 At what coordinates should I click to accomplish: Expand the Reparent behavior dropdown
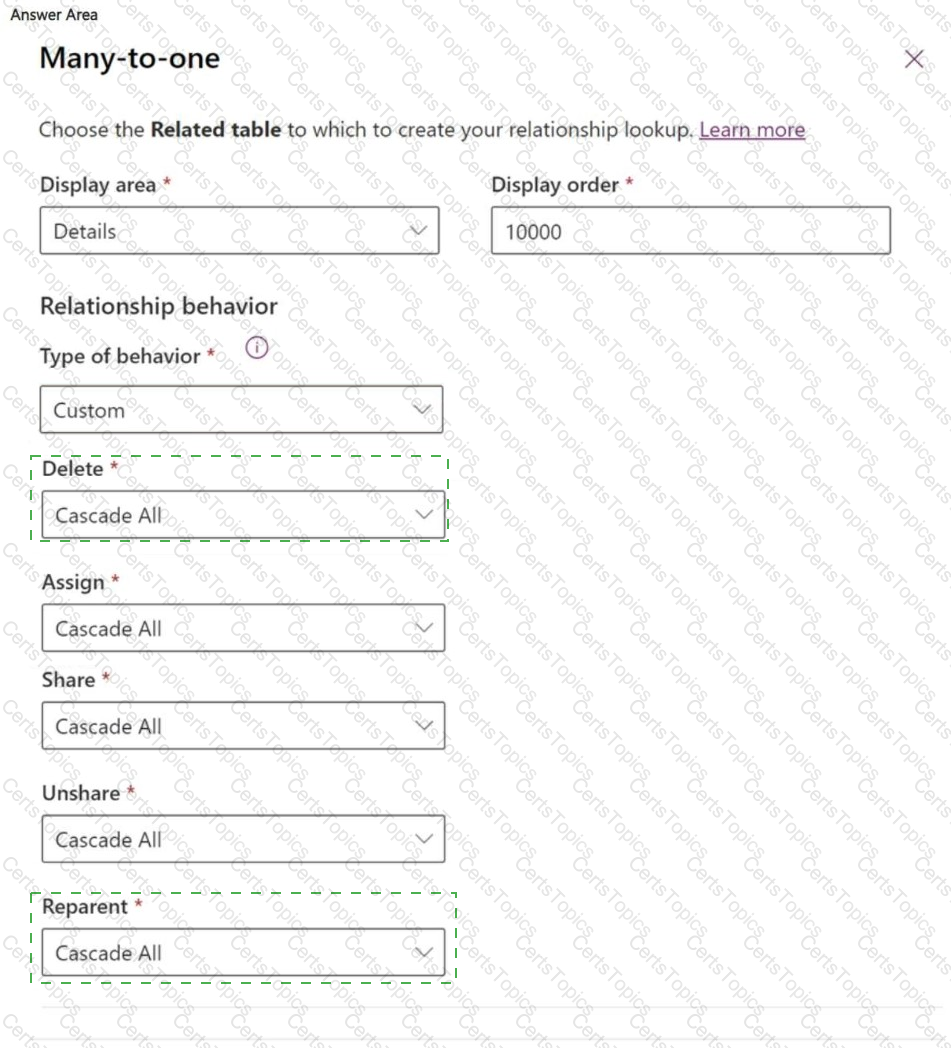coord(242,953)
